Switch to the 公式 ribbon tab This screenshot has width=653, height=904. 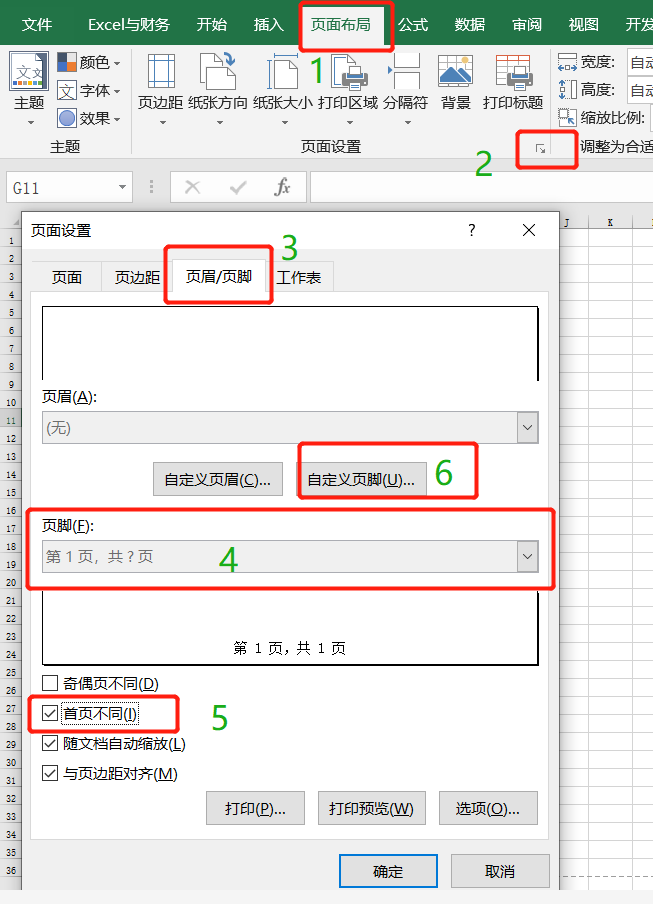pos(413,25)
